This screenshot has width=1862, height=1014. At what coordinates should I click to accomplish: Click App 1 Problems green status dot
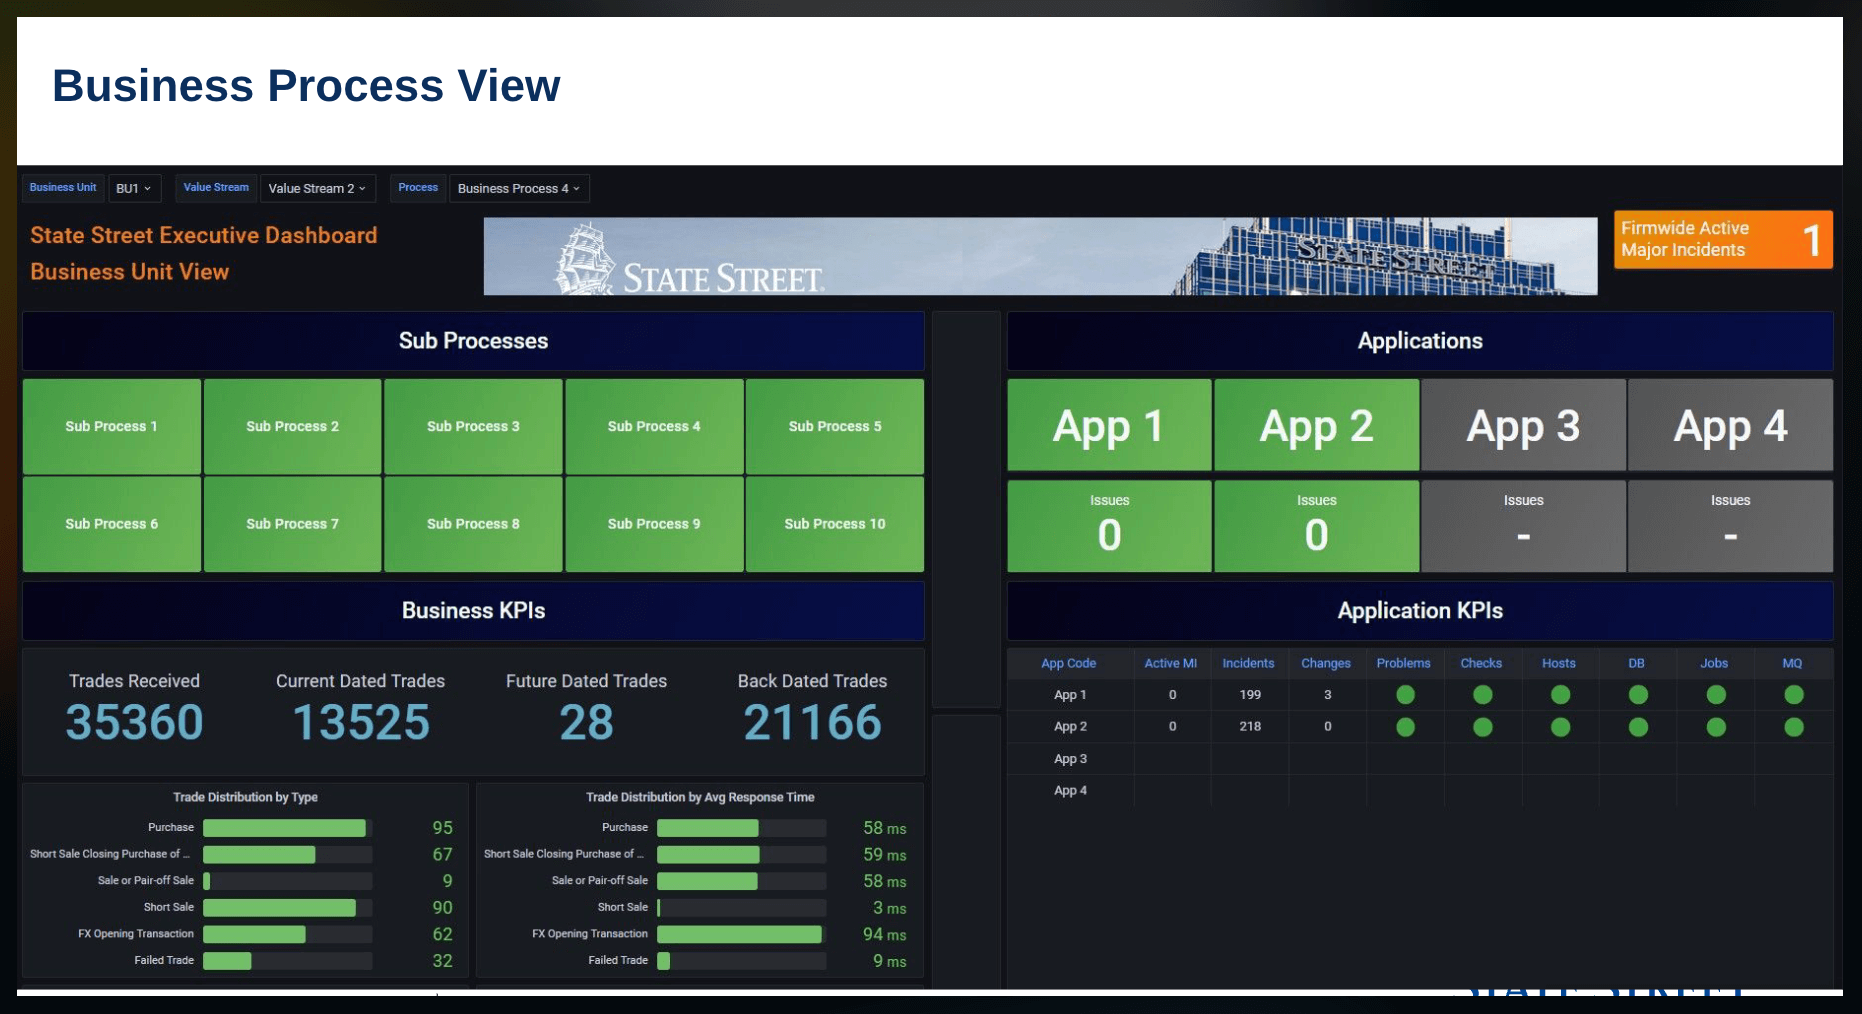(x=1405, y=695)
